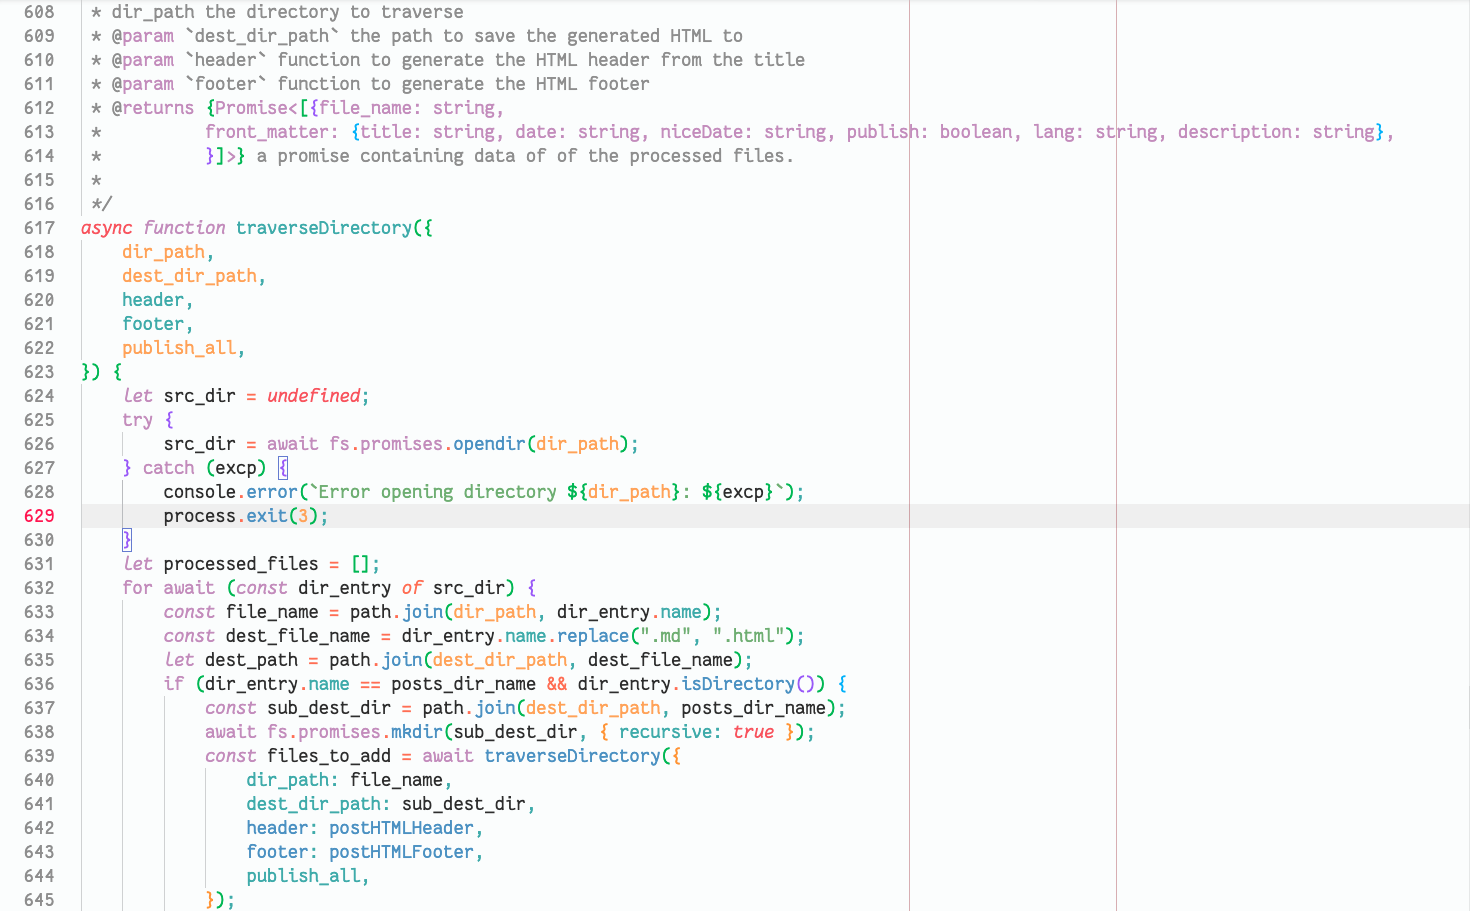Click the catch keyword on line 627

[168, 467]
